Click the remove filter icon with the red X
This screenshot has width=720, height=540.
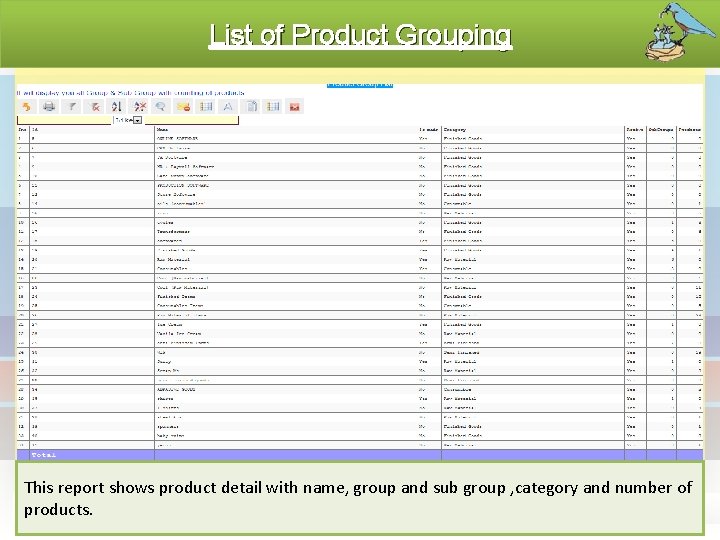pos(94,107)
